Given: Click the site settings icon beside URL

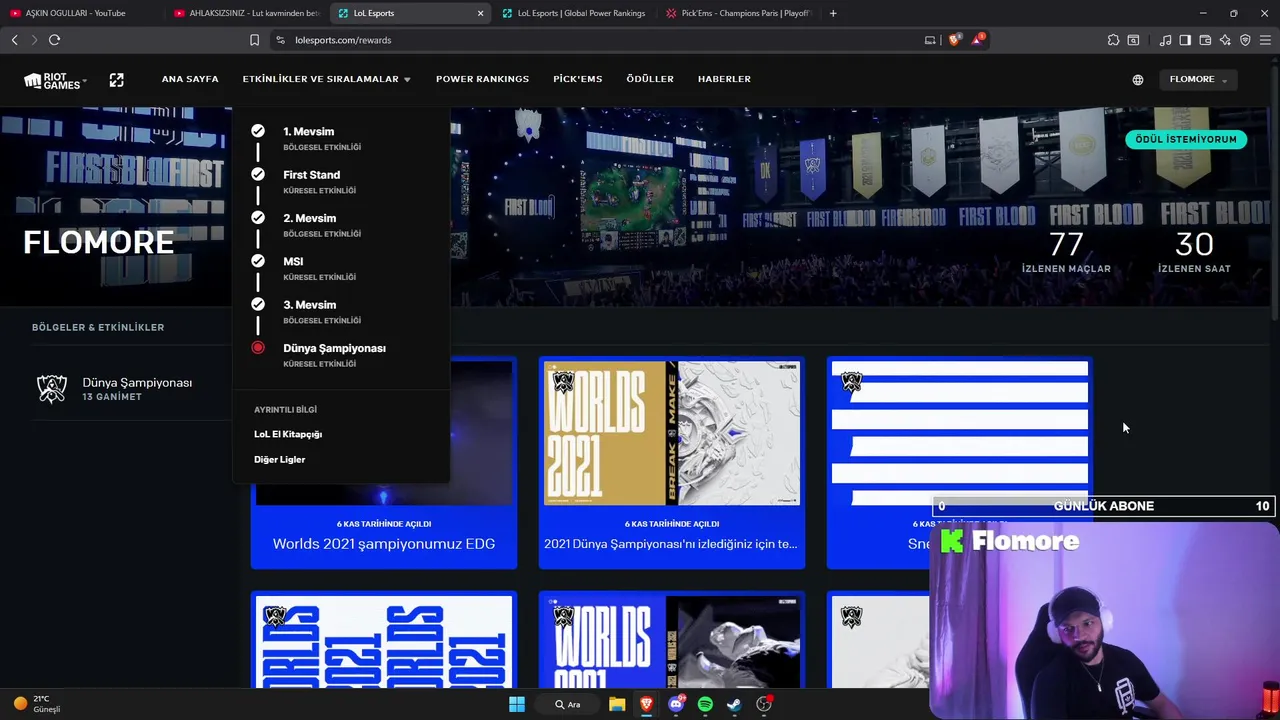Looking at the screenshot, I should [280, 40].
